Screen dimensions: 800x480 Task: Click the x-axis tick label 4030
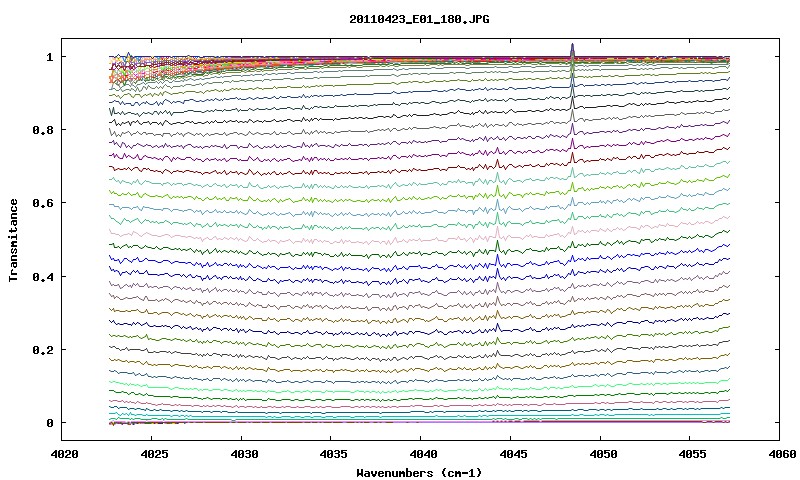point(243,454)
